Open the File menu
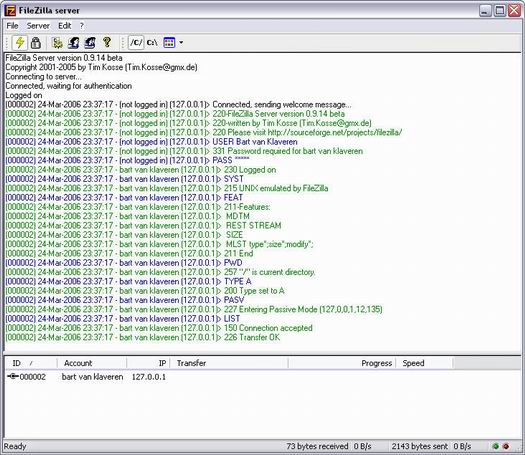The image size is (525, 455). tap(12, 26)
